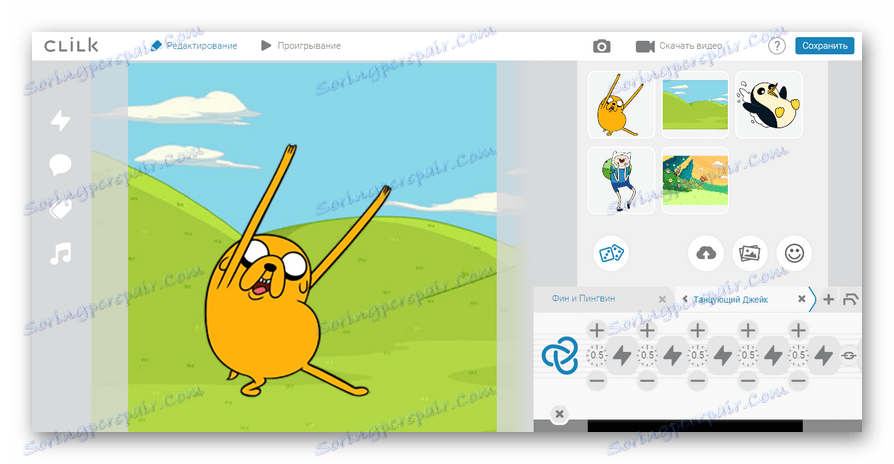The width and height of the screenshot is (894, 464).
Task: Select the fourth lightning frame in timeline
Action: tap(773, 356)
